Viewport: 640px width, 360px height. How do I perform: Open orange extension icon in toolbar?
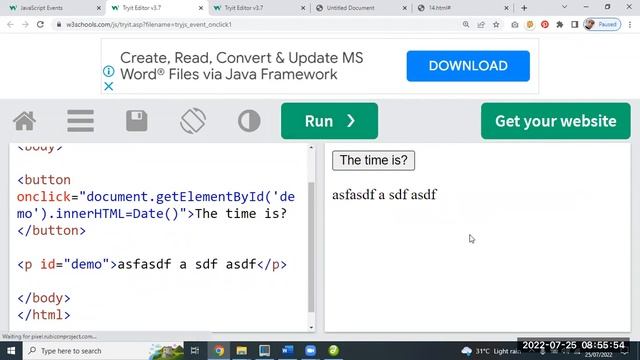pos(530,24)
